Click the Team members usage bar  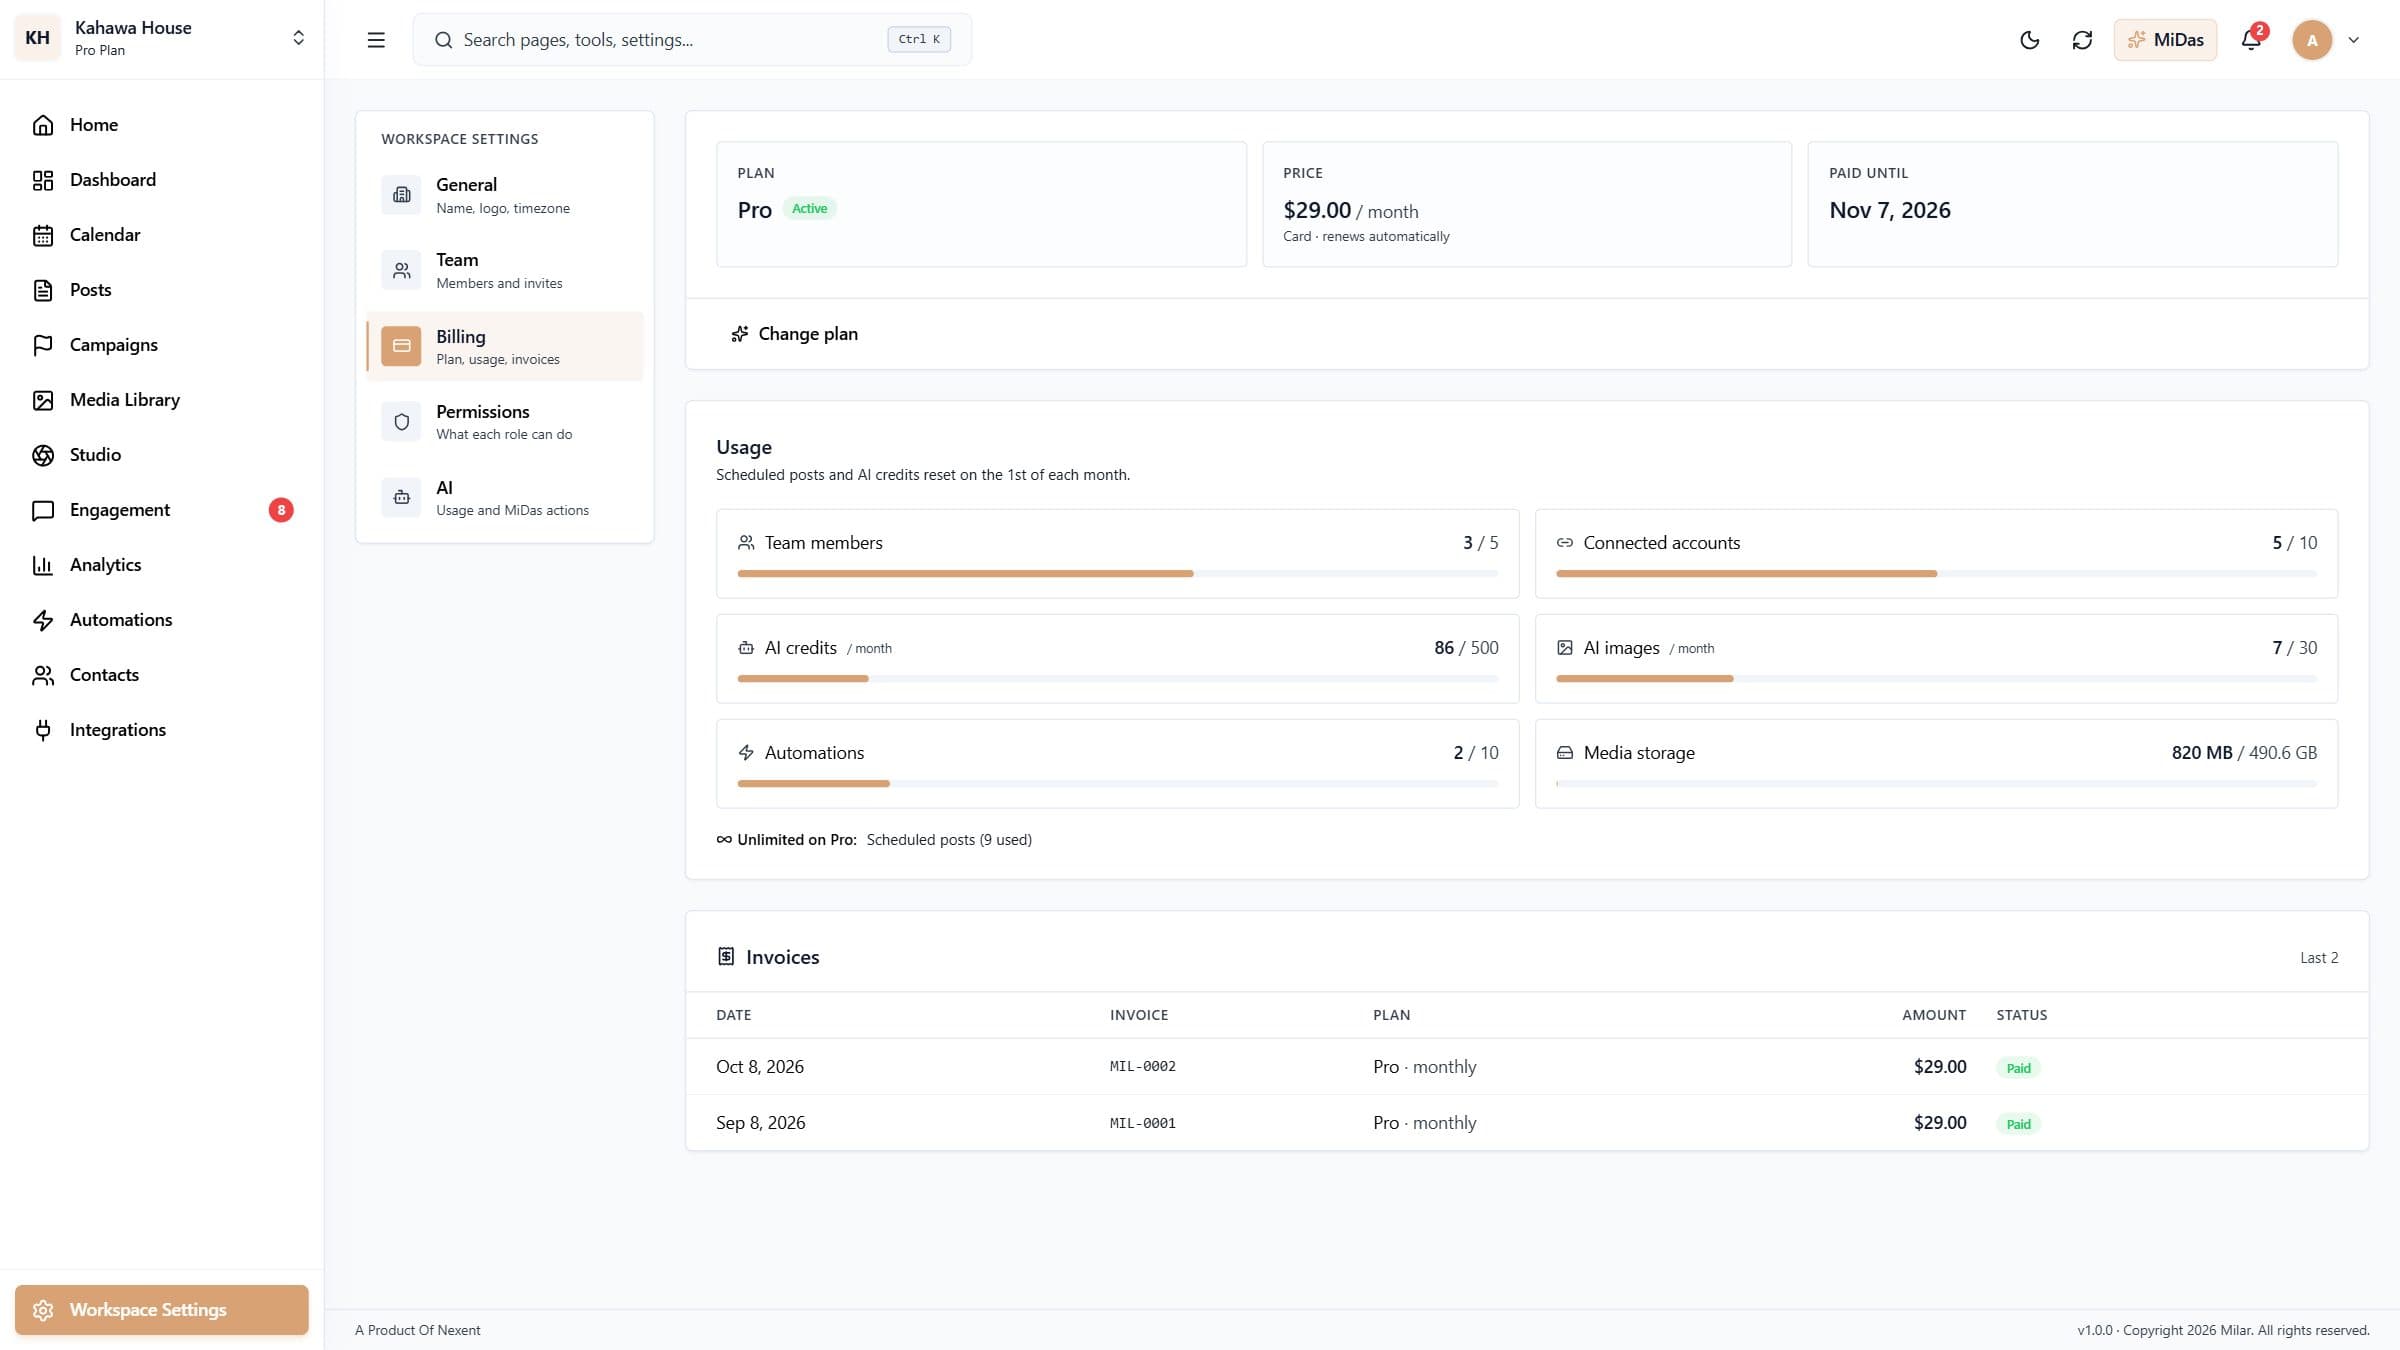pyautogui.click(x=1117, y=573)
